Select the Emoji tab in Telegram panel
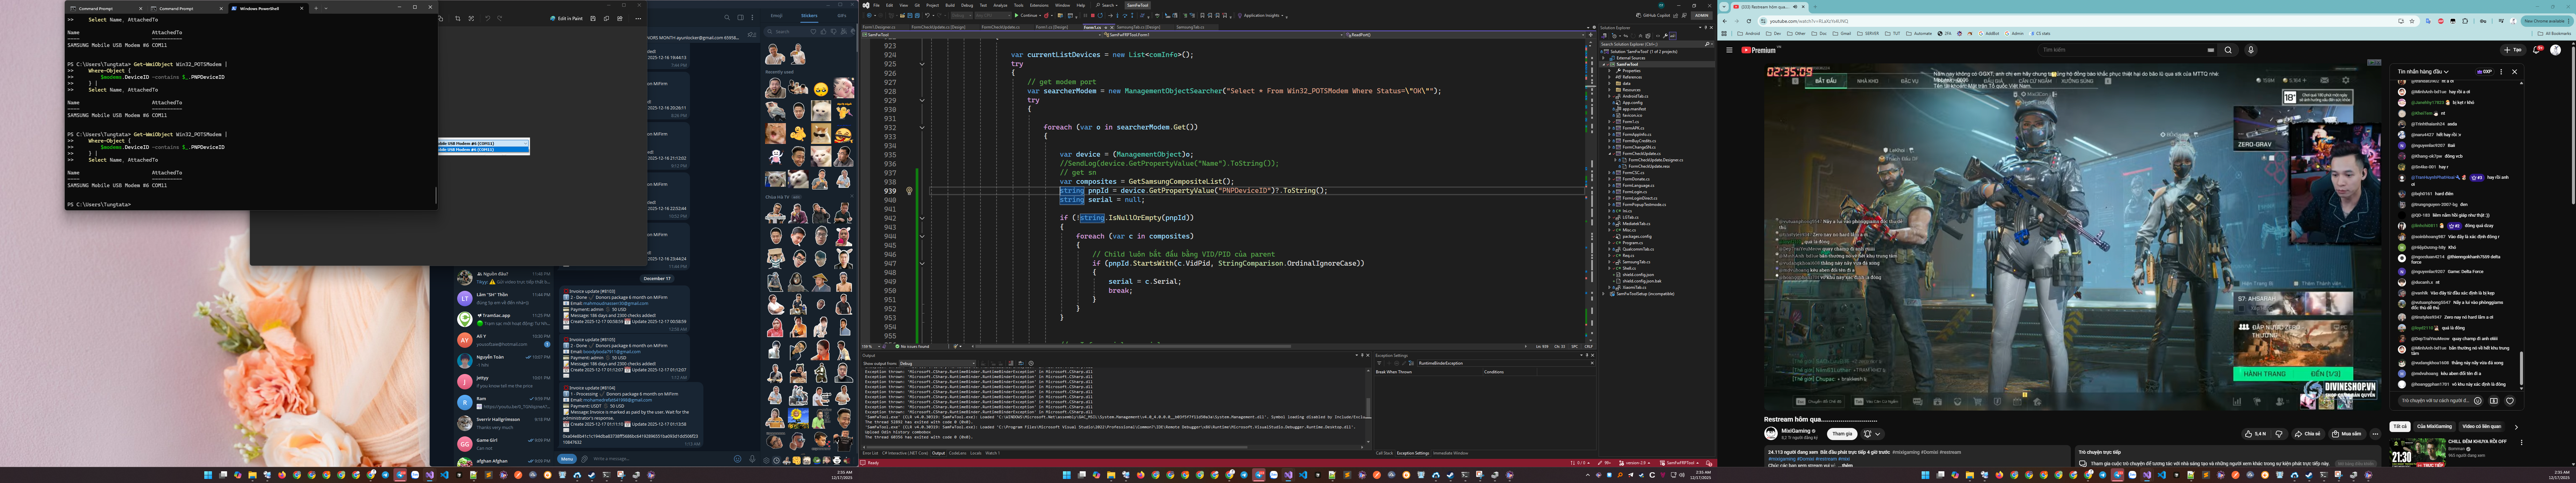 click(x=777, y=16)
